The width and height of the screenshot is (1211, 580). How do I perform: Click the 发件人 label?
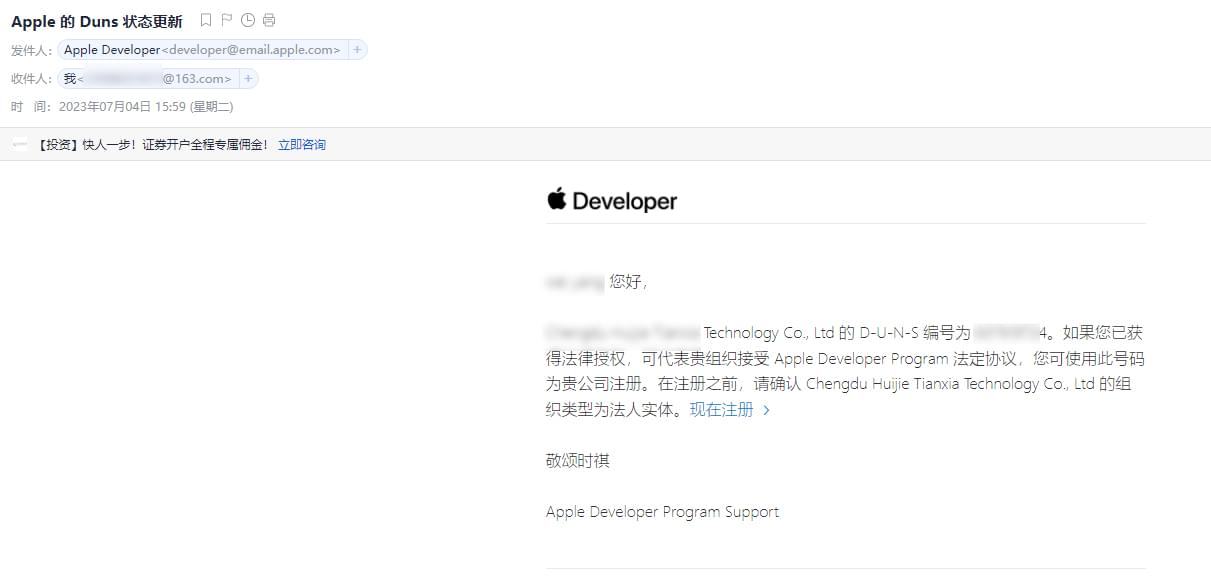pos(31,51)
